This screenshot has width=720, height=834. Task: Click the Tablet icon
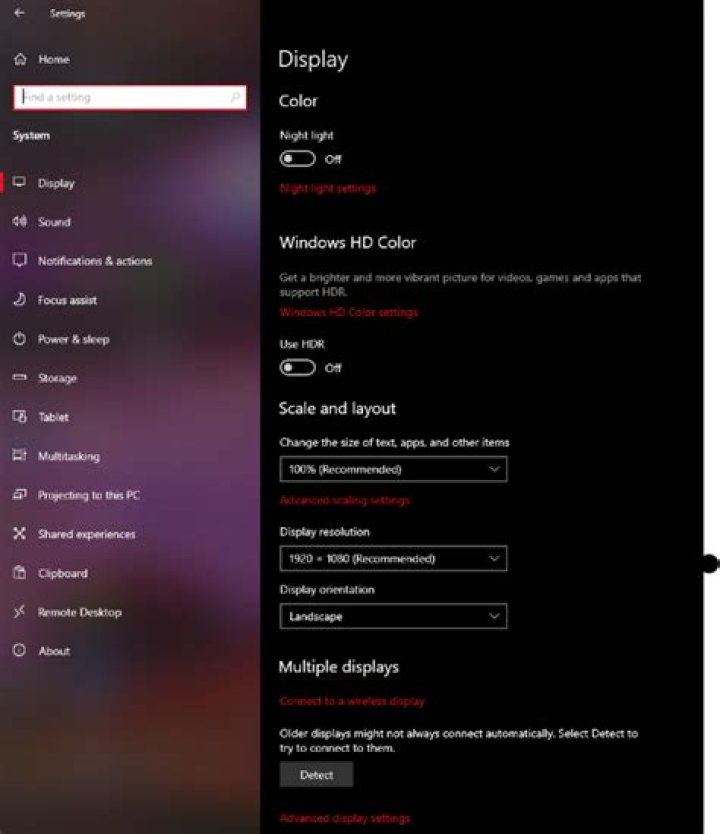coord(20,416)
